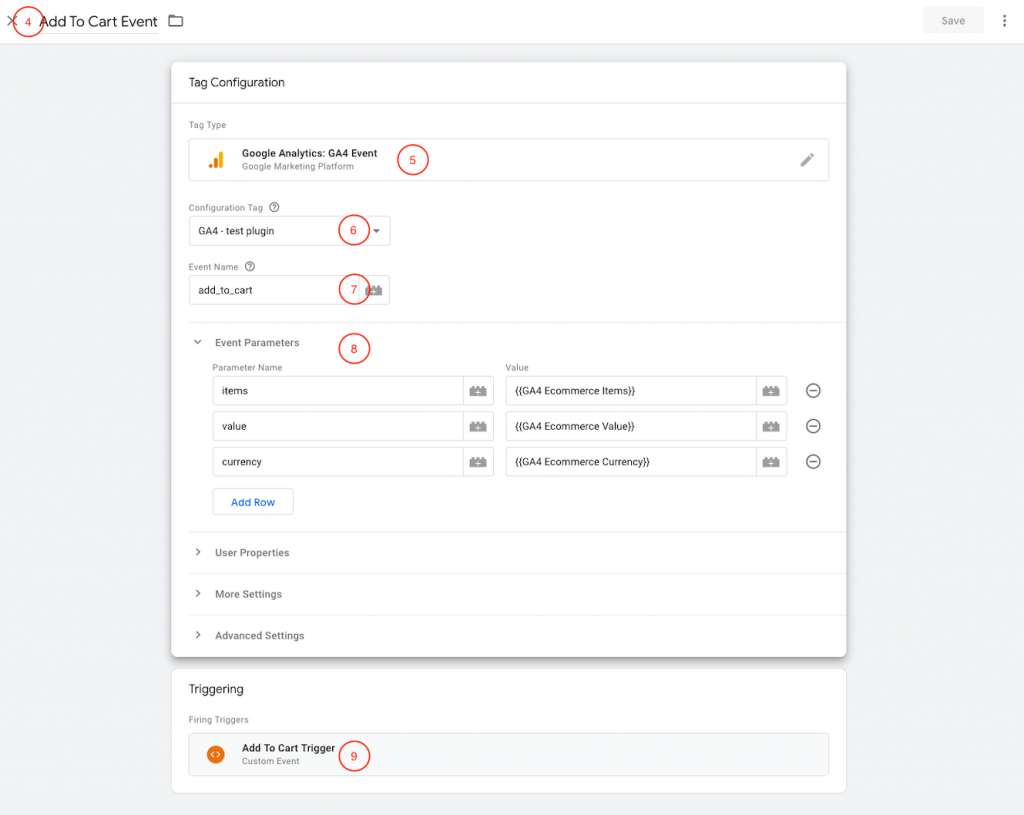Screen dimensions: 1024x815
Task: Add a new parameter row
Action: [252, 502]
